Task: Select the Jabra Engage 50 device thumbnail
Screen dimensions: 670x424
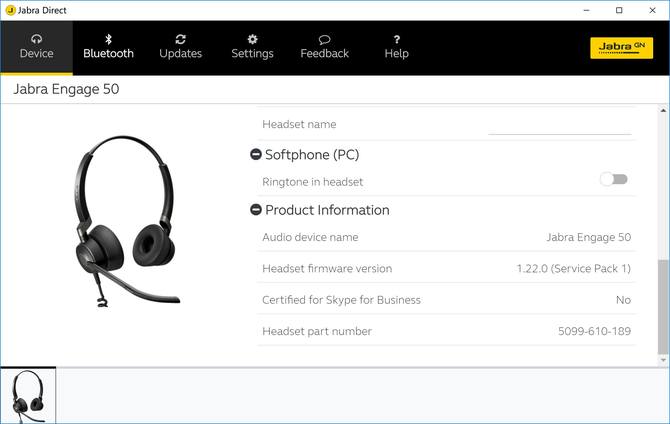Action: pos(28,396)
